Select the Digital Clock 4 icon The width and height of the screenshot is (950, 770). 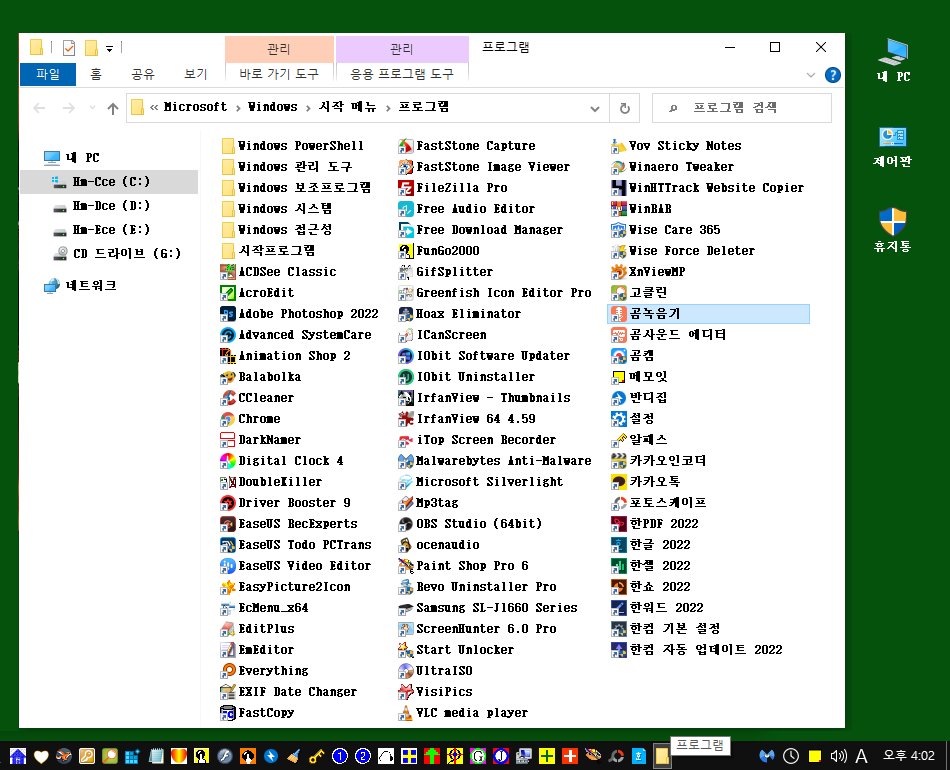pos(228,461)
